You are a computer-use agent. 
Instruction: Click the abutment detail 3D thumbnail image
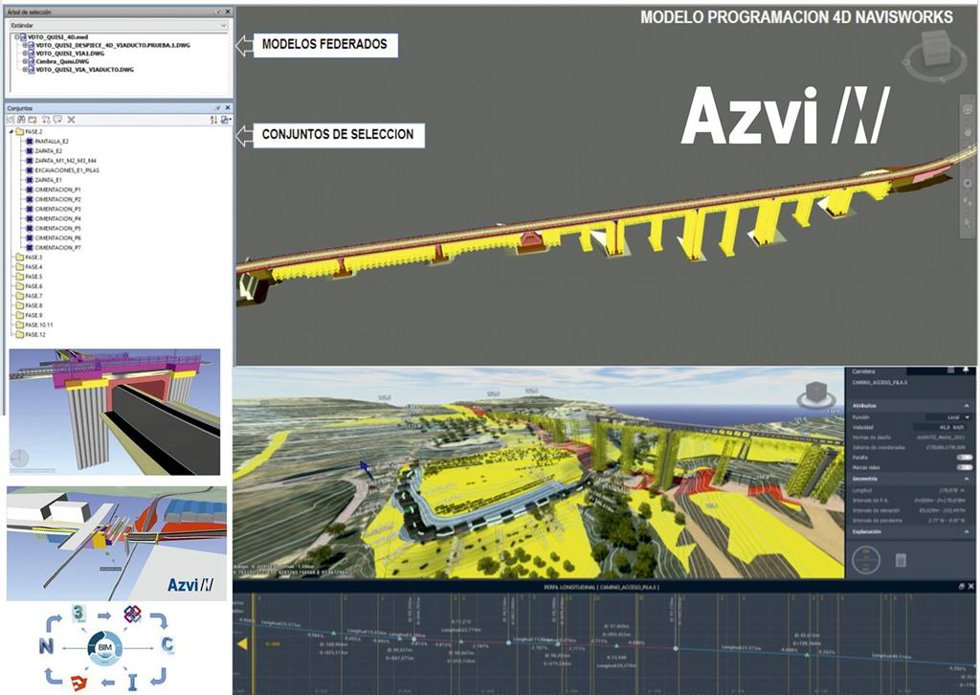coord(114,412)
